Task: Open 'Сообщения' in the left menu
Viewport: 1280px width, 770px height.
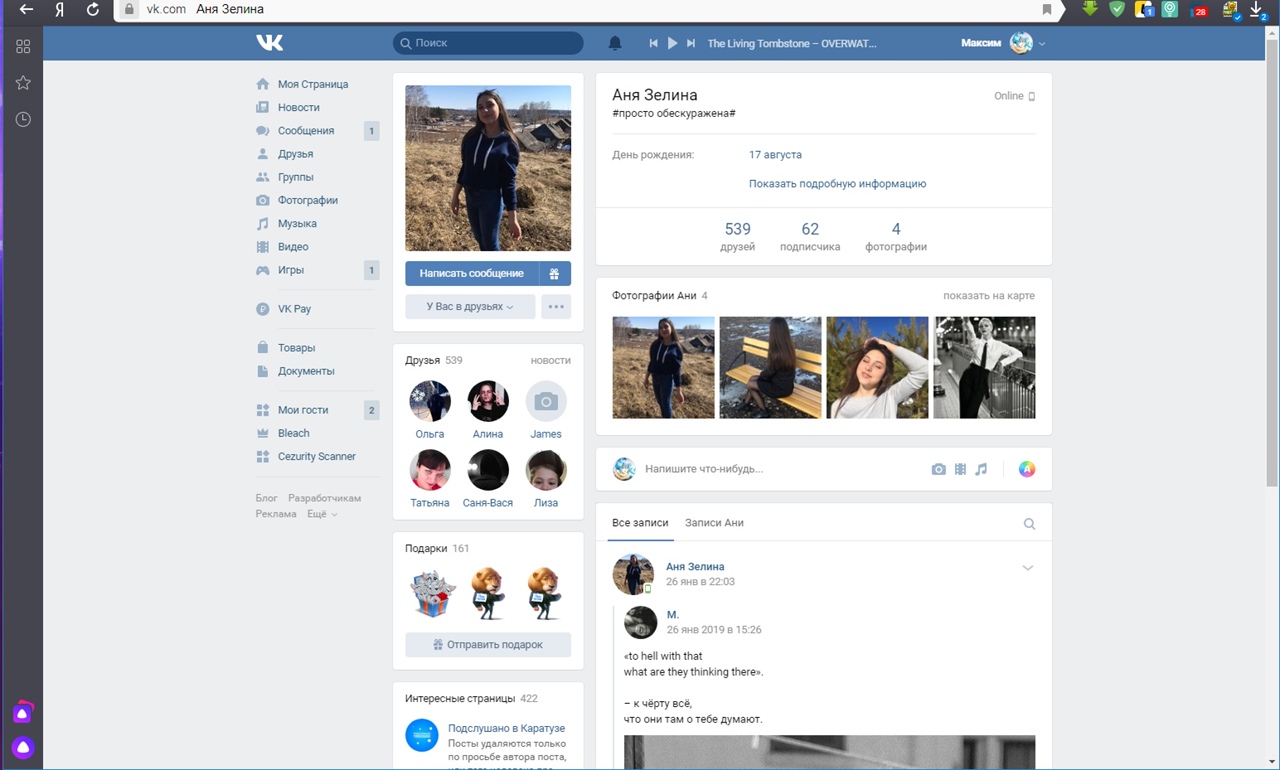Action: coord(305,131)
